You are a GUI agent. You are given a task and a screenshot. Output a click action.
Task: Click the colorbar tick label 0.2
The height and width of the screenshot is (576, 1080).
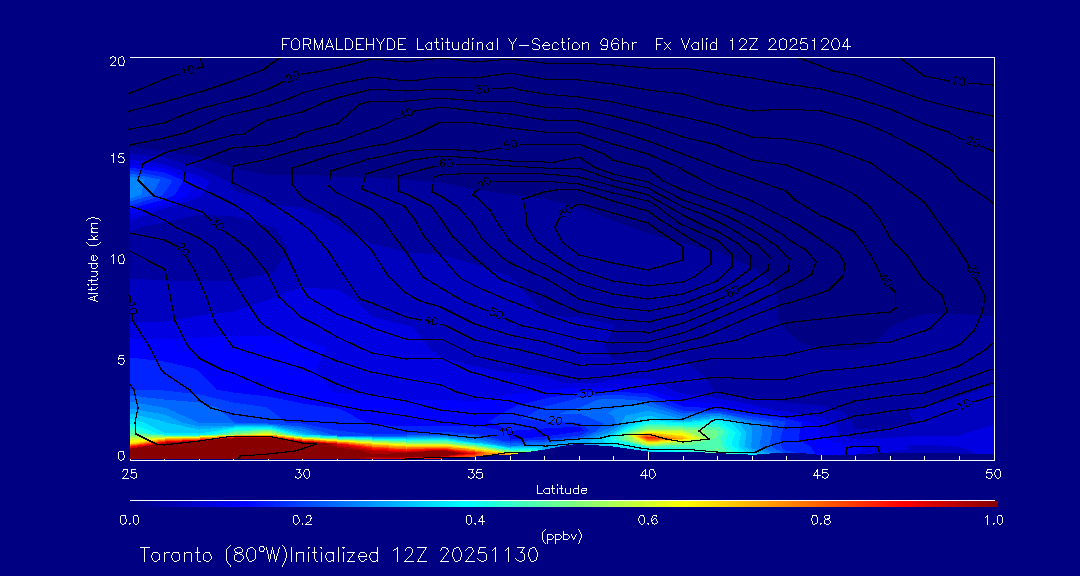[x=302, y=520]
